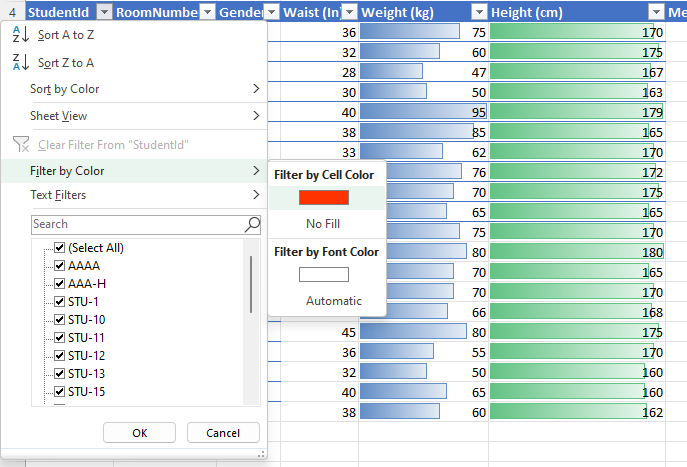Select the height cell showing 172

(577, 172)
